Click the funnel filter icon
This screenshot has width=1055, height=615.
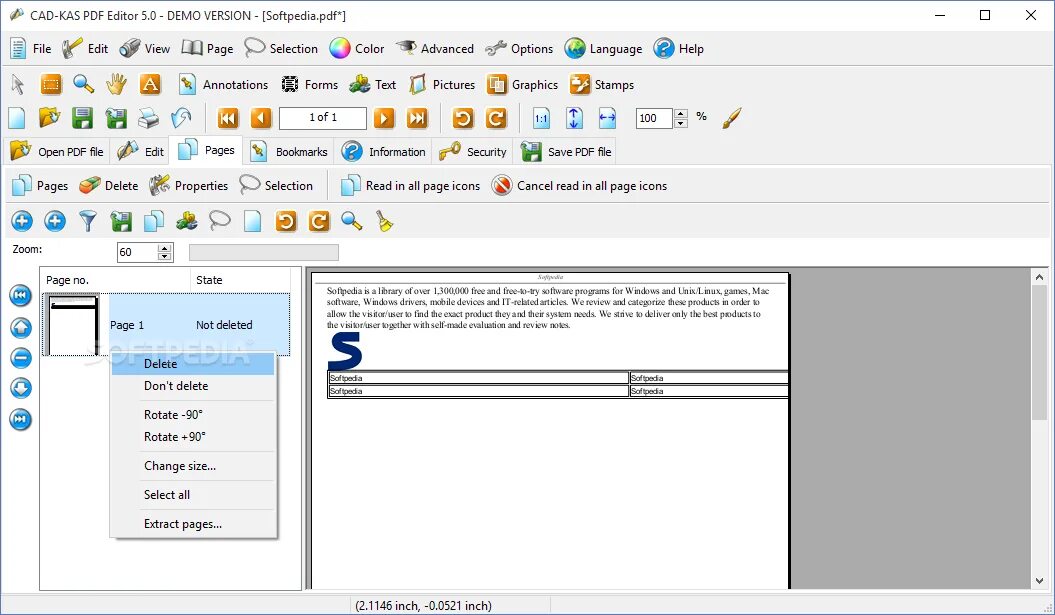pyautogui.click(x=88, y=221)
